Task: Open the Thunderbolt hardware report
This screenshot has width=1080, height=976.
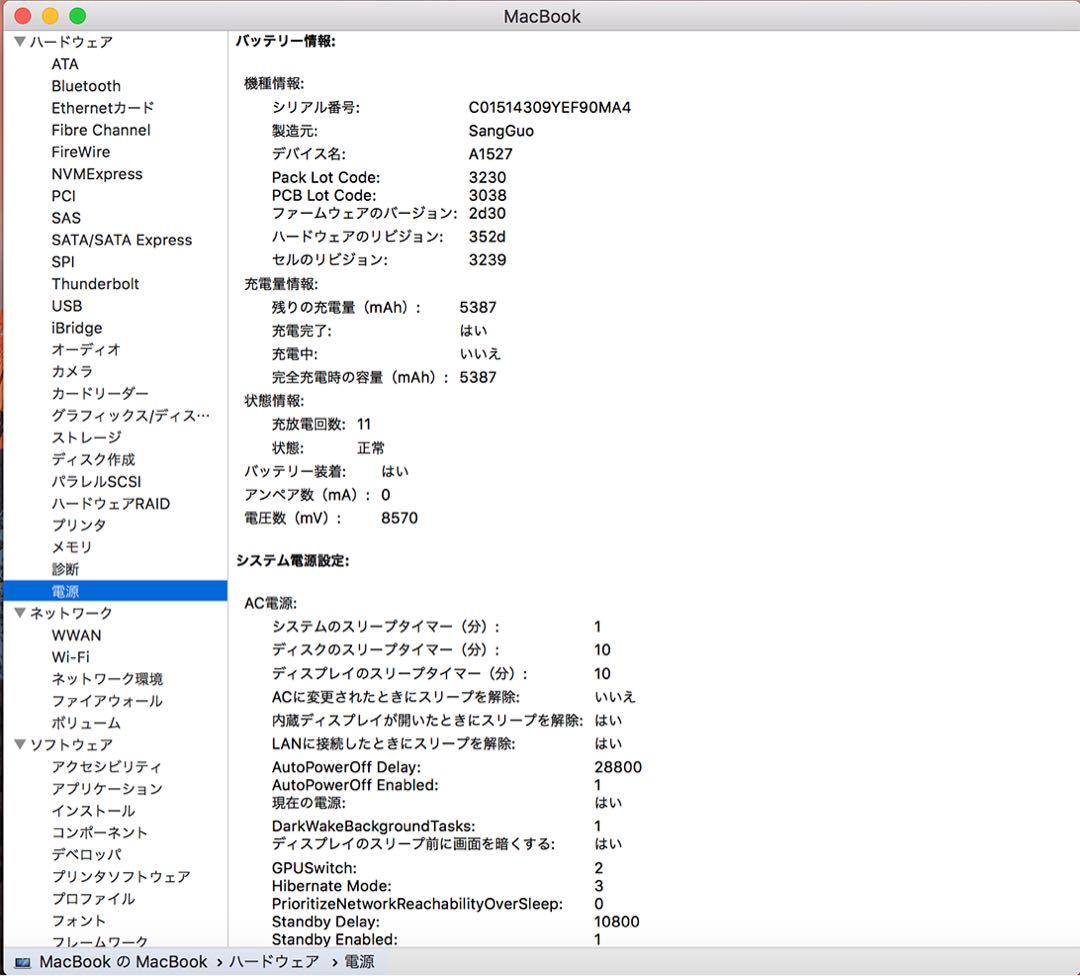Action: 95,284
